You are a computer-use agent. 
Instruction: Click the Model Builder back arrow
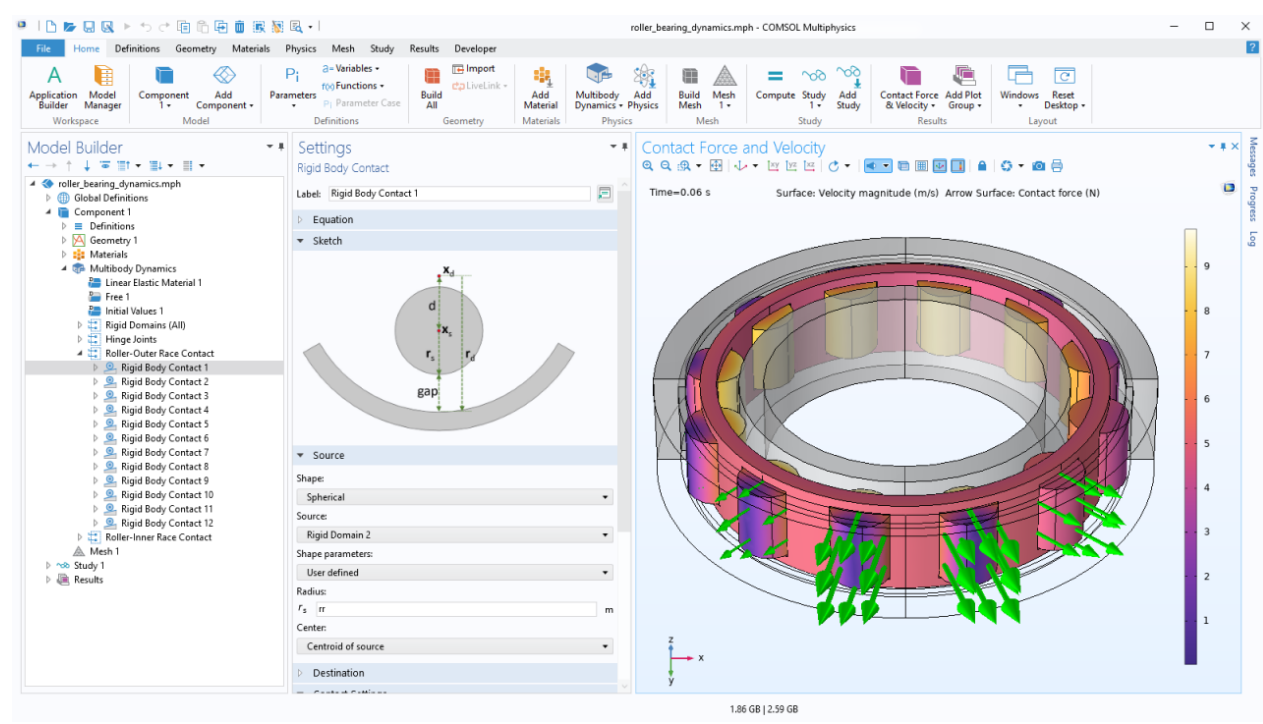(x=33, y=166)
